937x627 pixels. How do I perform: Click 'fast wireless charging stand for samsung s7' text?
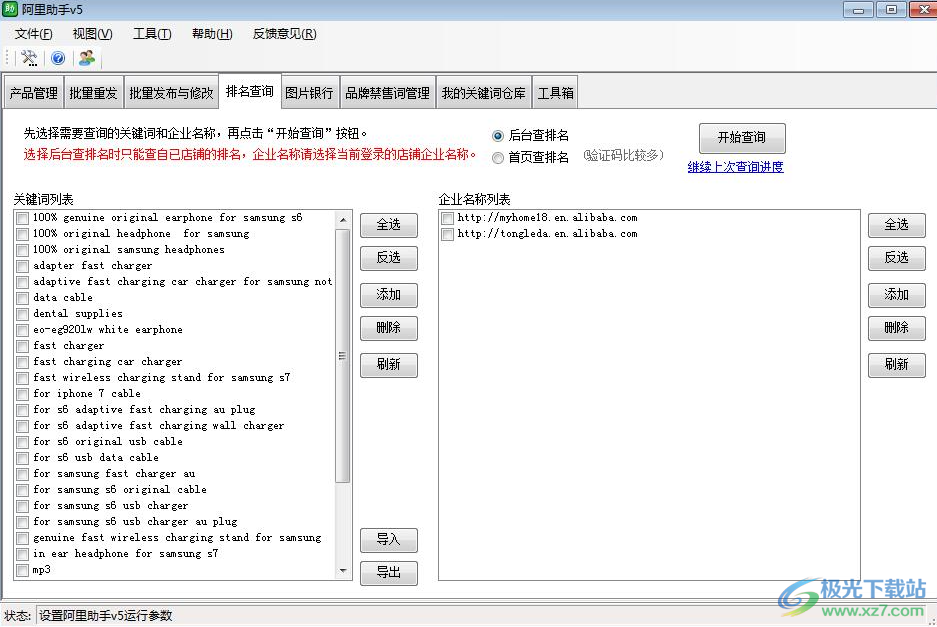(x=161, y=378)
